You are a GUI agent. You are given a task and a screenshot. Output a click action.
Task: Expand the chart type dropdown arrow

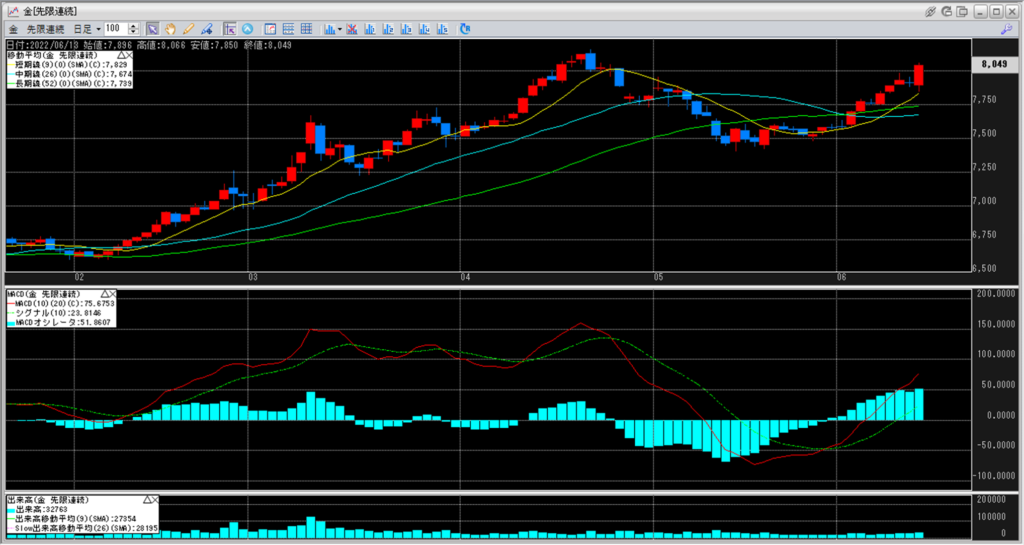coord(341,29)
